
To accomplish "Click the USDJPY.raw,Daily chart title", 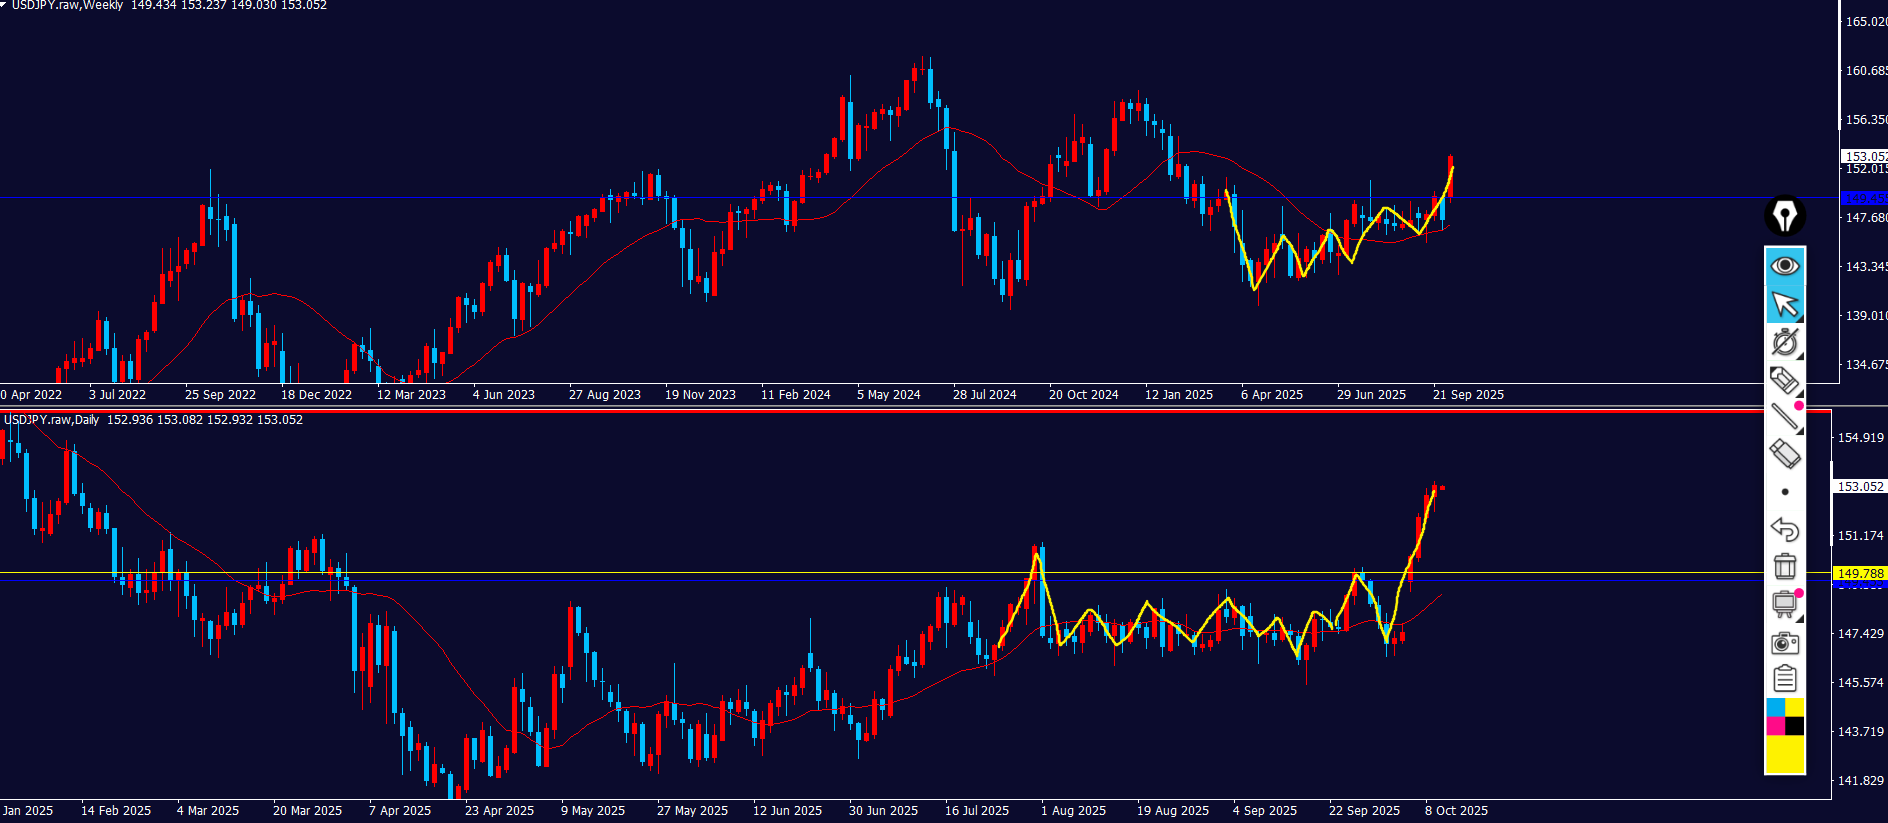I will [x=52, y=420].
